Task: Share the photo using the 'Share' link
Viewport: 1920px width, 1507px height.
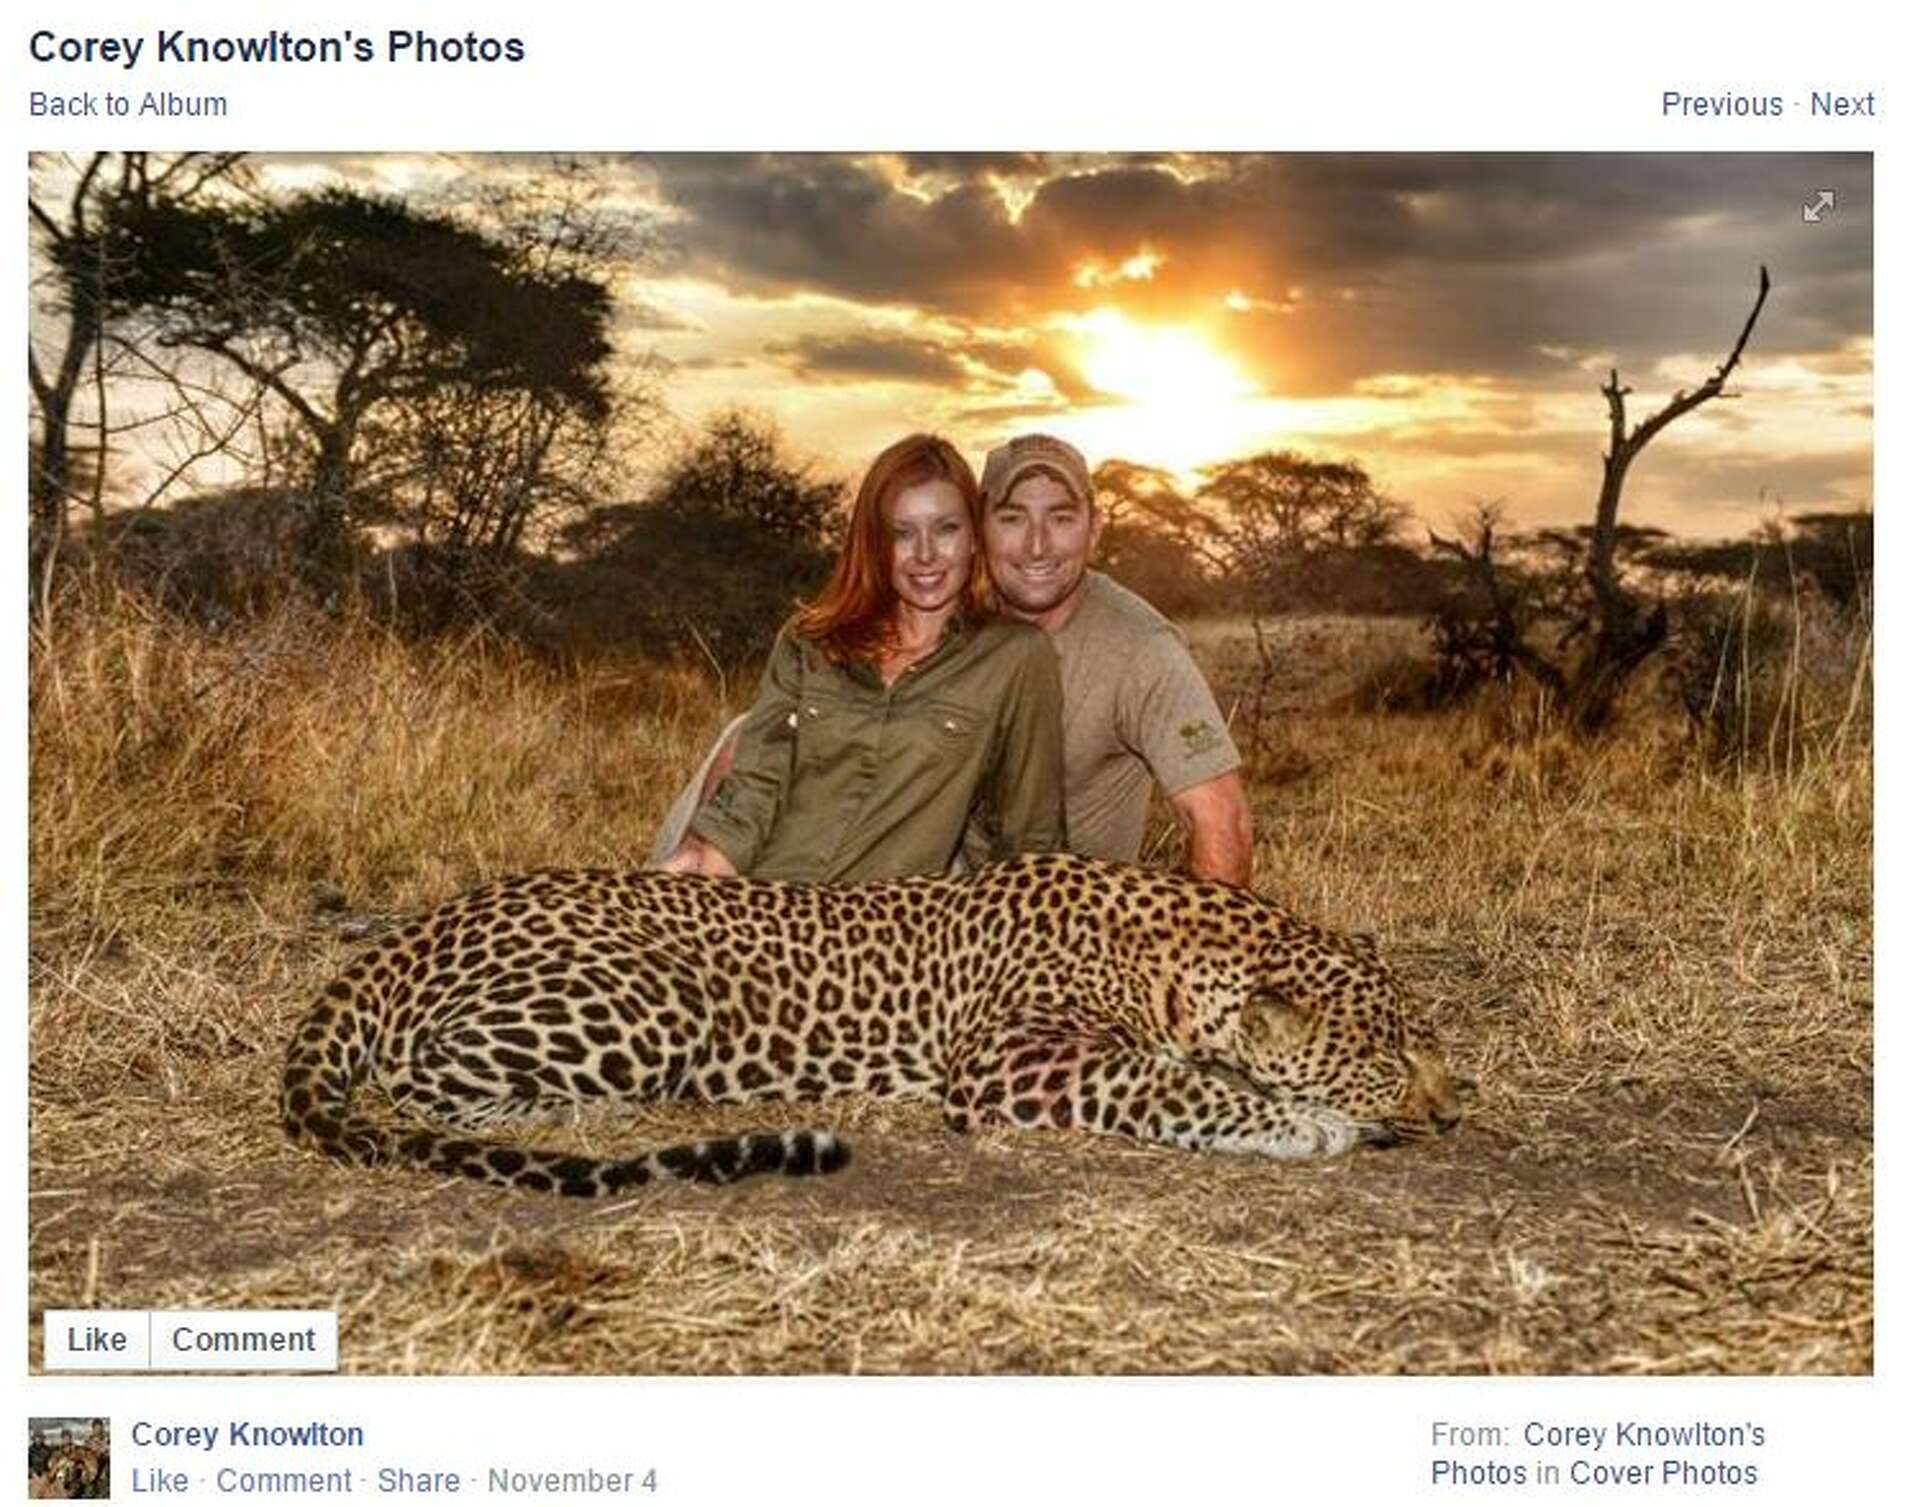Action: [x=420, y=1477]
